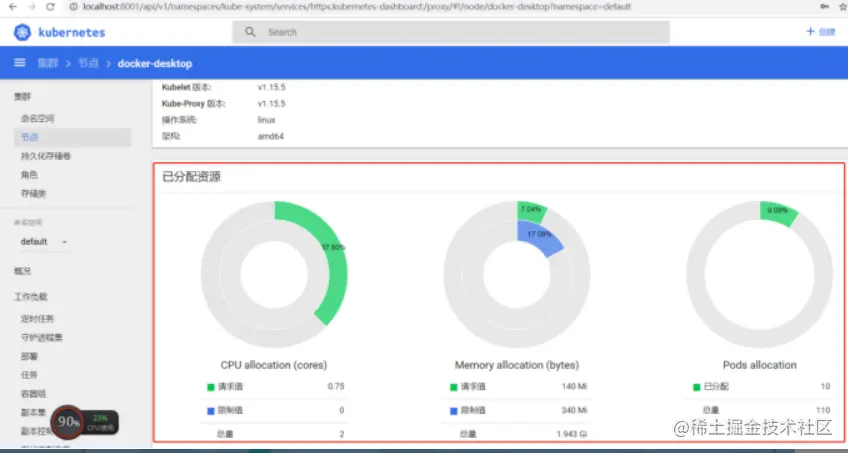
Task: Click the 90% memory floating widget
Action: coord(68,422)
